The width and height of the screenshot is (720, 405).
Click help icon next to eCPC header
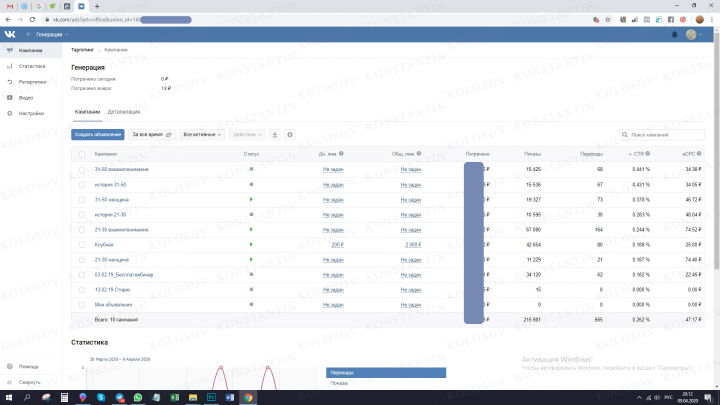click(x=699, y=154)
